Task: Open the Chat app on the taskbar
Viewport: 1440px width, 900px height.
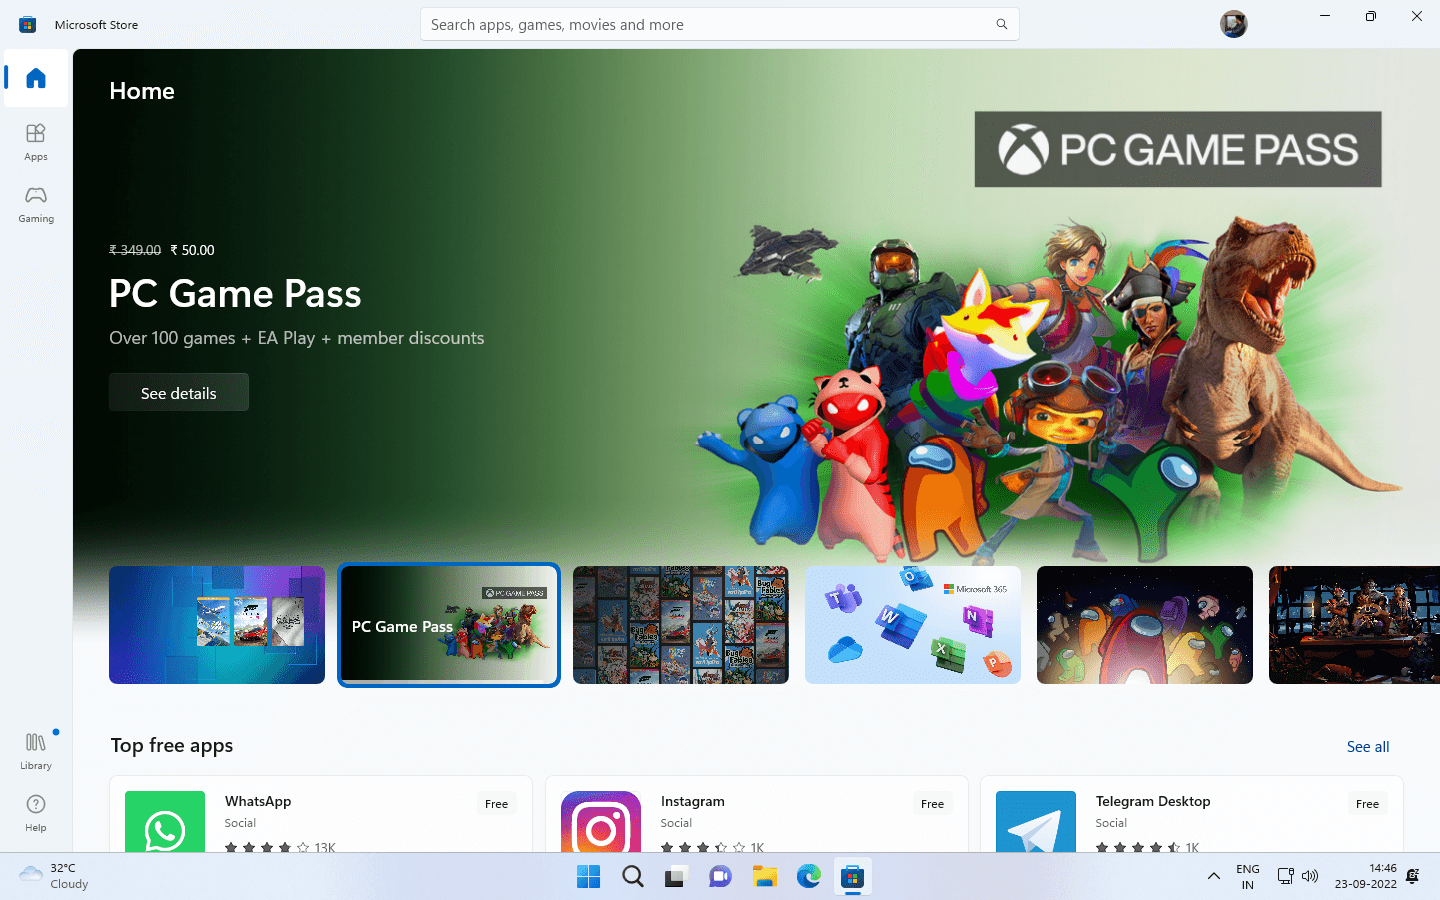Action: click(721, 877)
